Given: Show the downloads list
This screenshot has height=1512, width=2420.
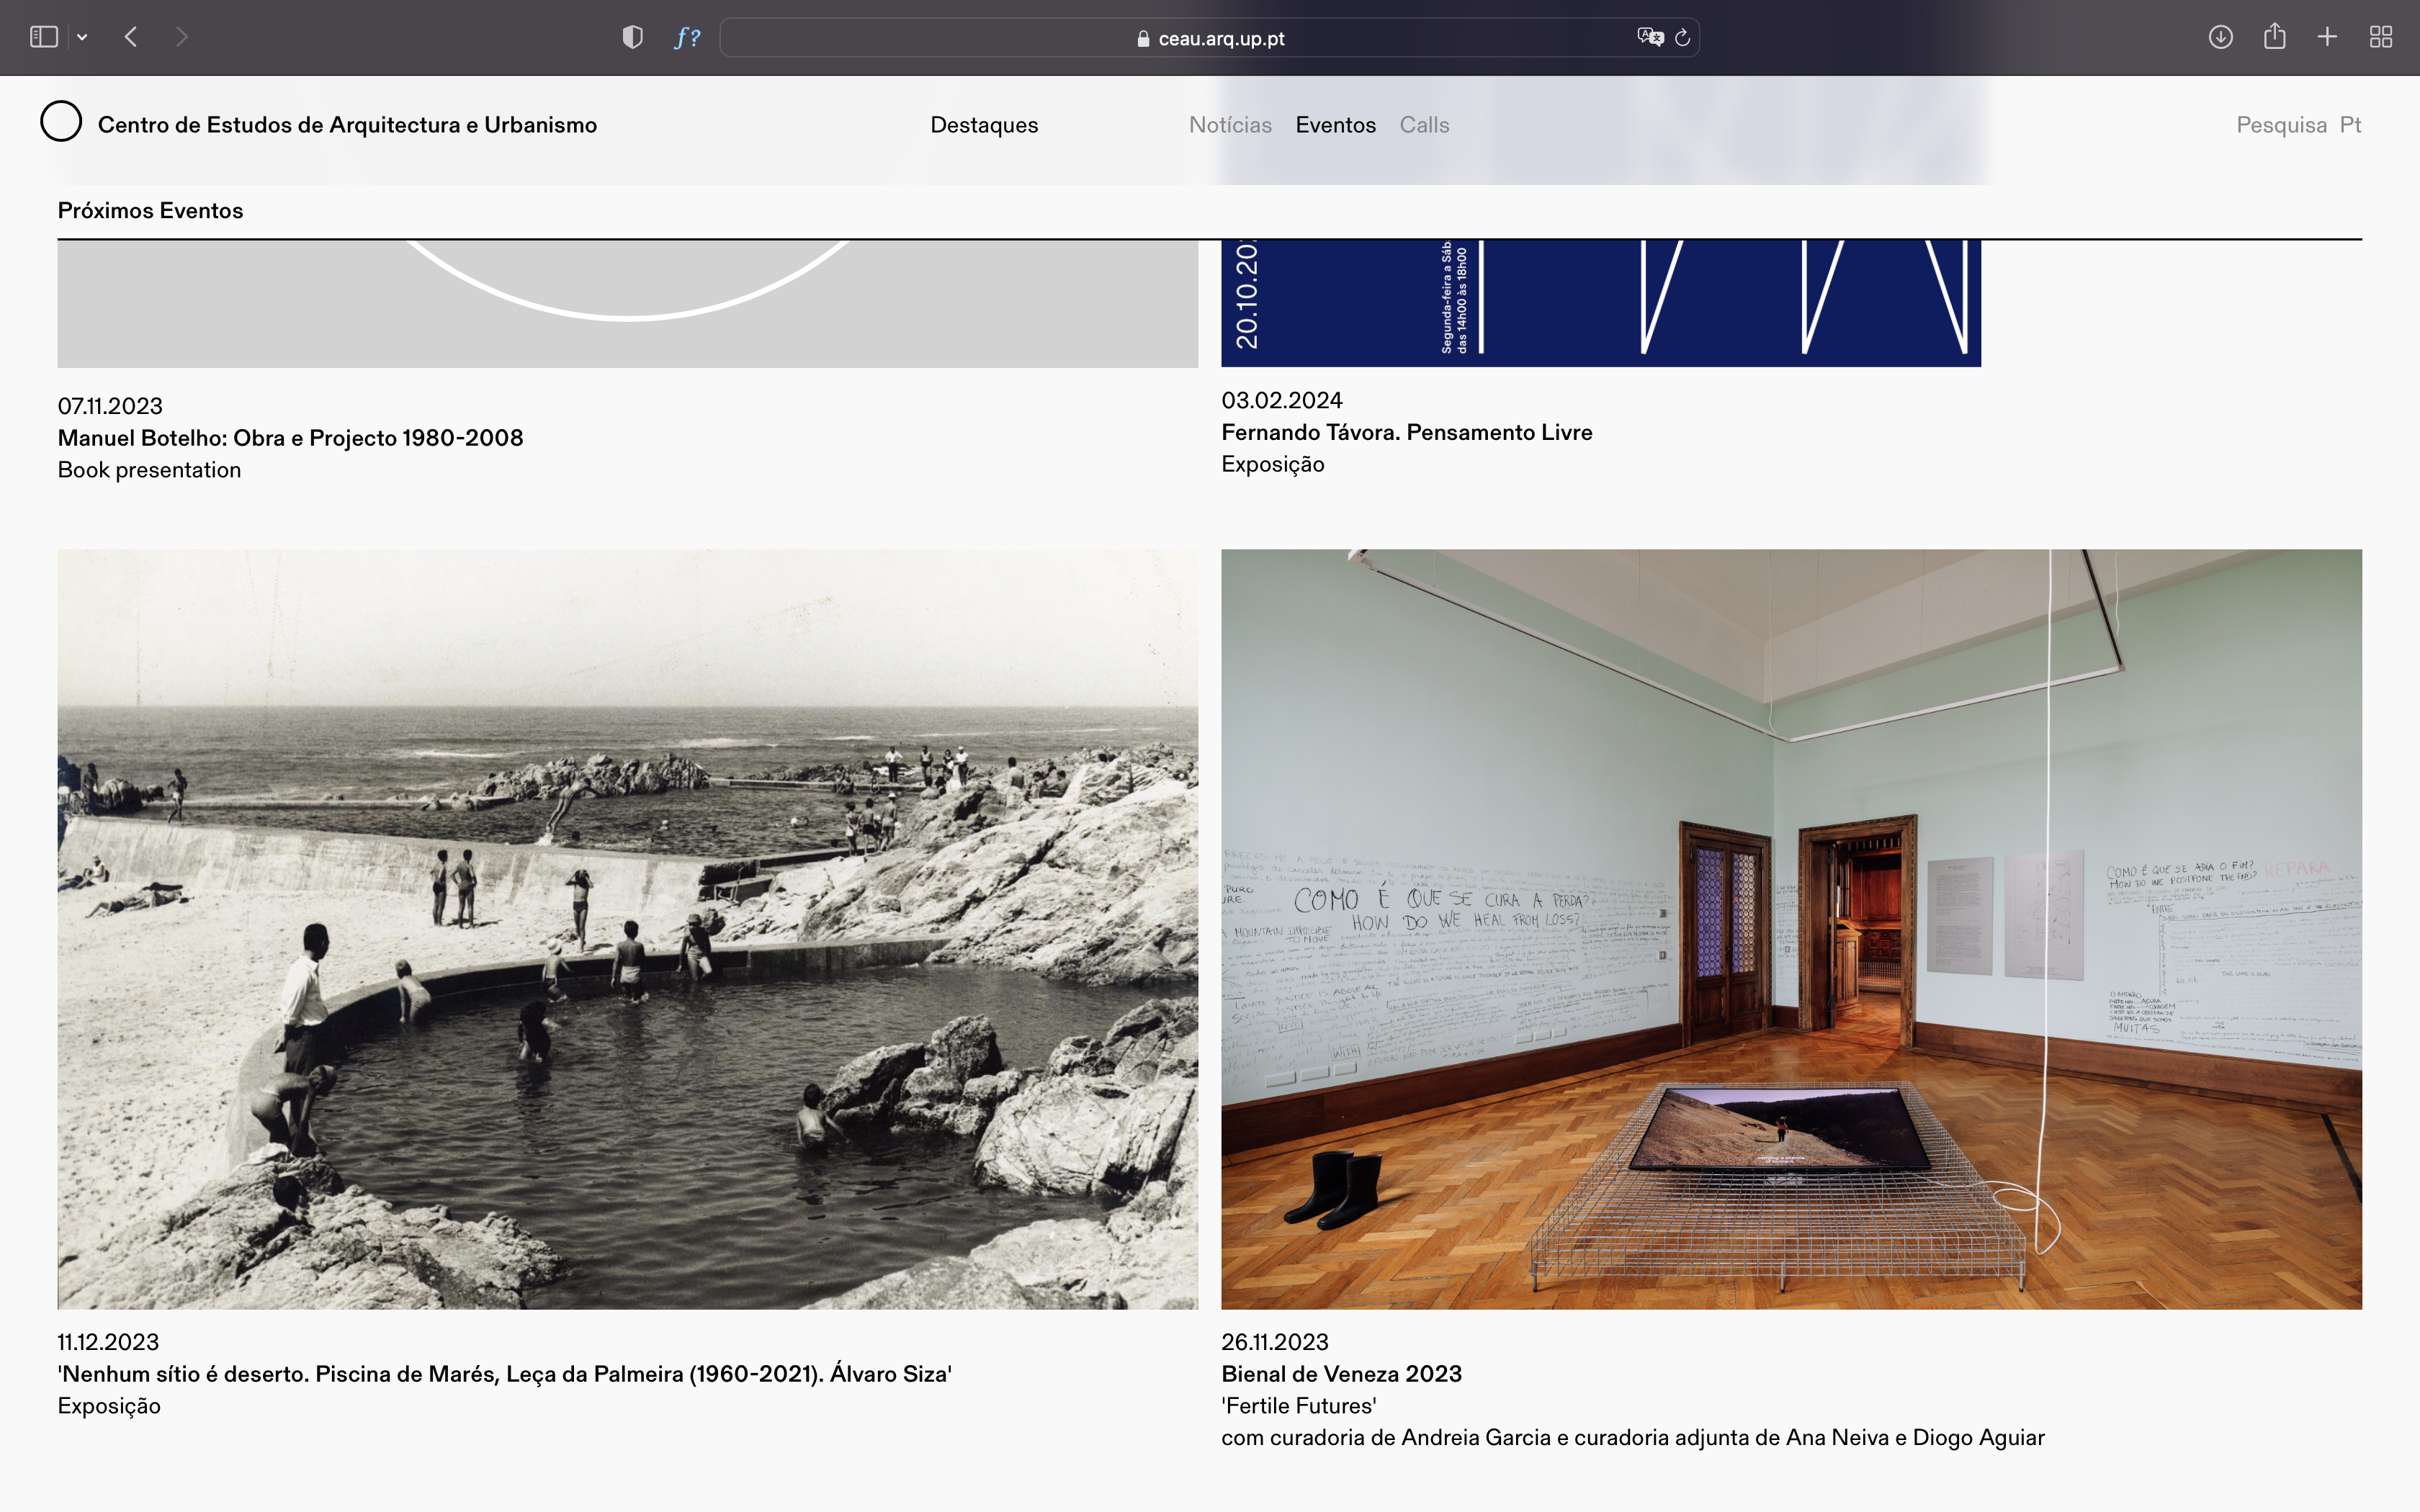Looking at the screenshot, I should click(x=2220, y=37).
